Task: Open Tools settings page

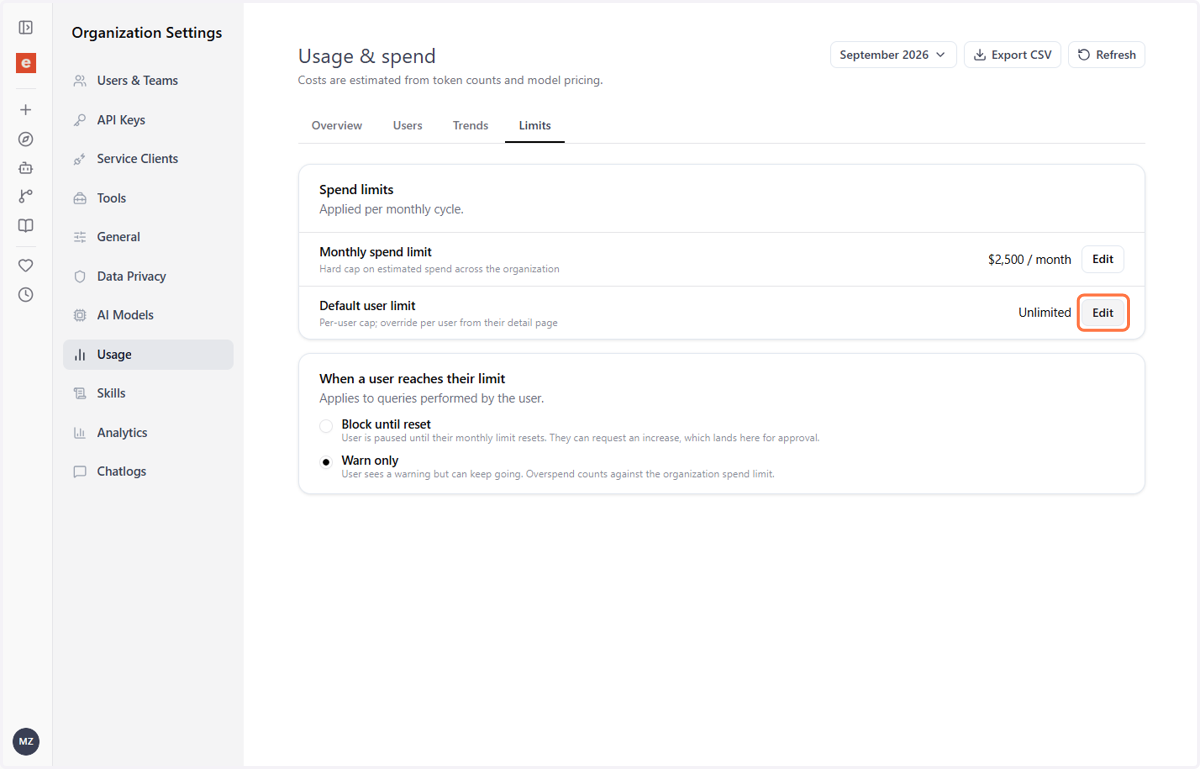Action: pyautogui.click(x=148, y=198)
